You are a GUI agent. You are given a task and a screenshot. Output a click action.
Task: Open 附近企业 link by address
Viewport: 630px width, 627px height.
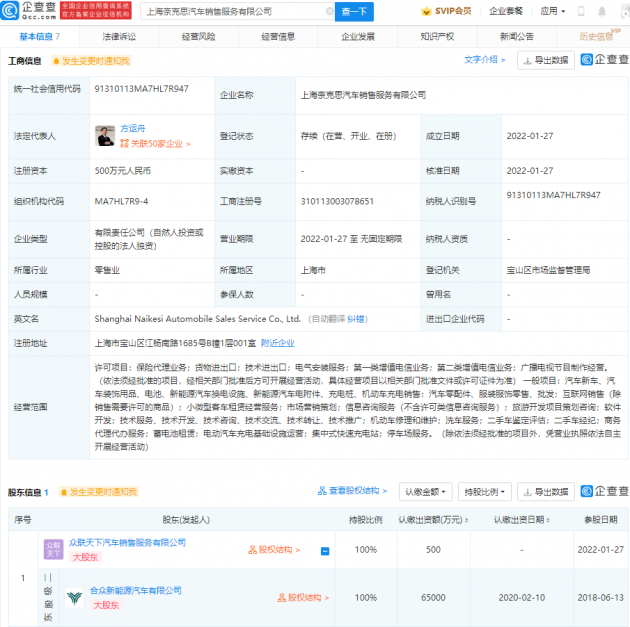click(278, 343)
